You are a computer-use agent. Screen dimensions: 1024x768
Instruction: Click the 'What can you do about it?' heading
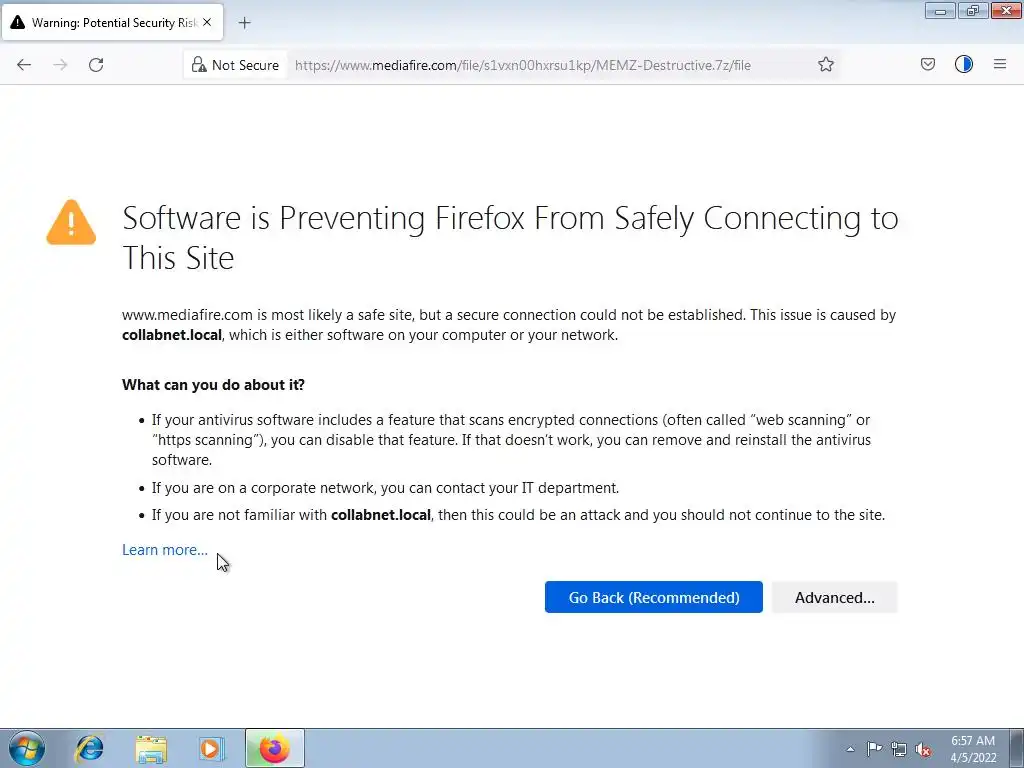(213, 385)
